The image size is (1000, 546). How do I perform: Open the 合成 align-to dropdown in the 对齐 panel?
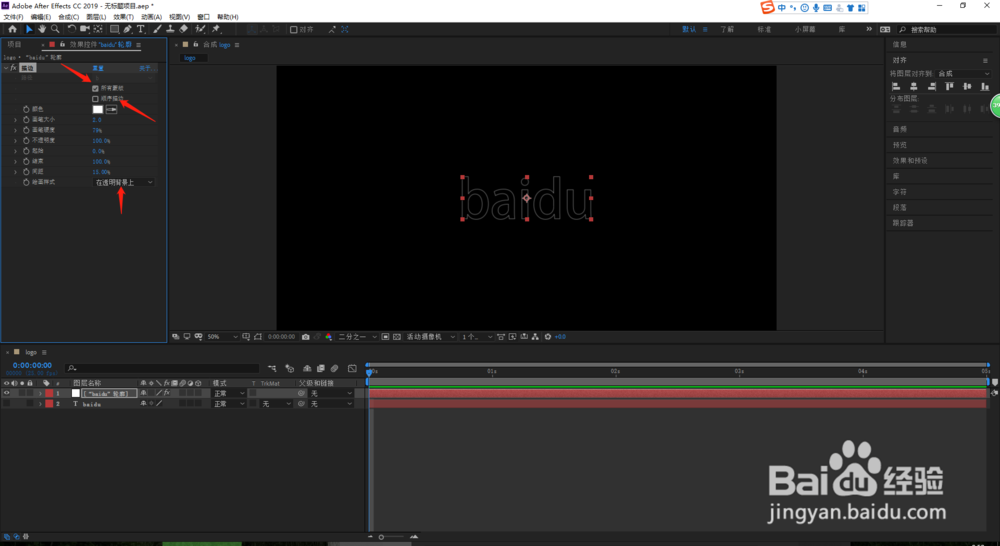point(964,74)
